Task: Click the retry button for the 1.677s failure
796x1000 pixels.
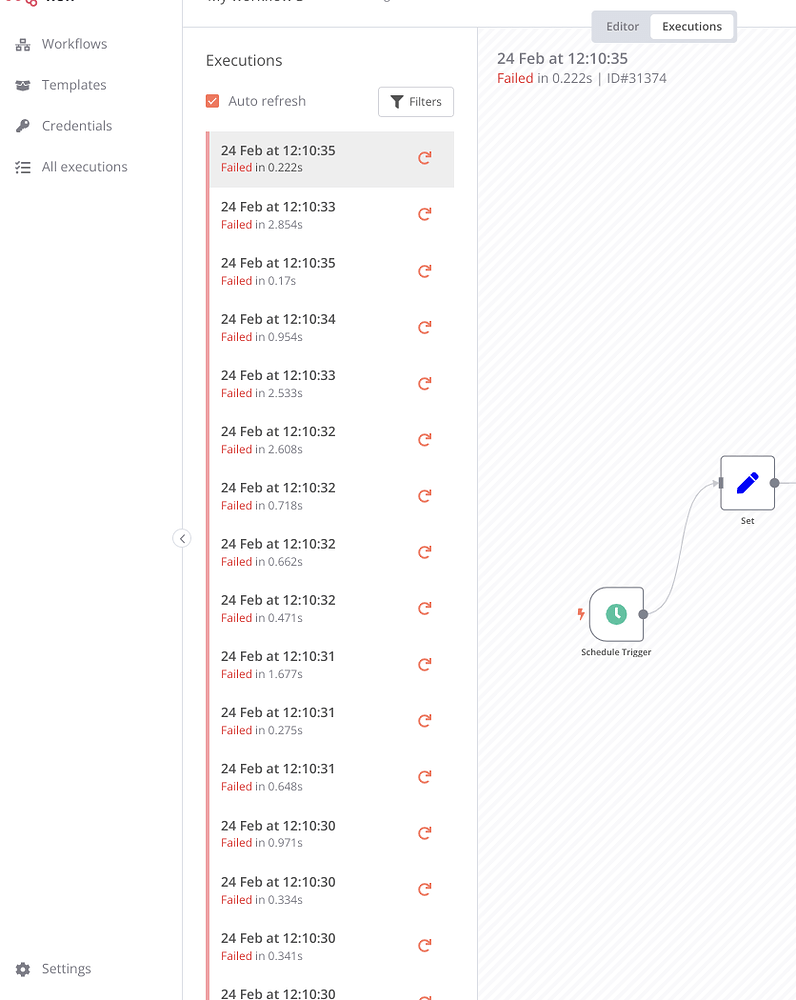Action: point(424,664)
